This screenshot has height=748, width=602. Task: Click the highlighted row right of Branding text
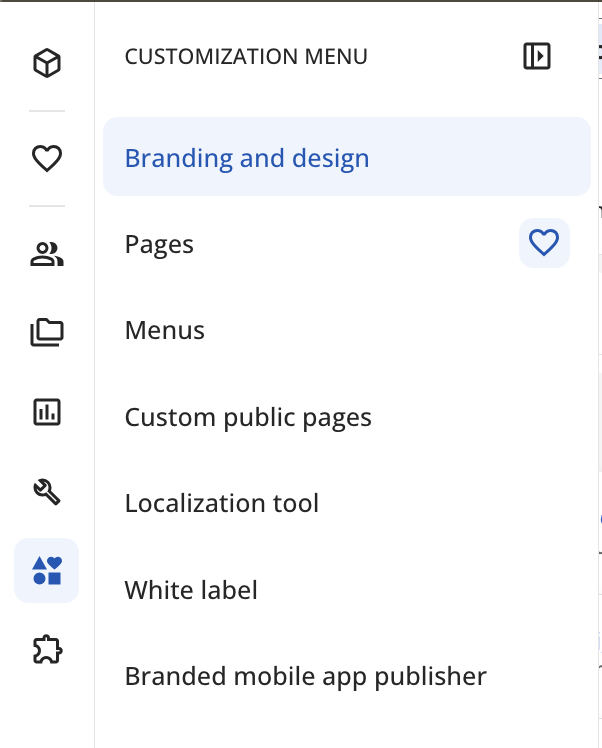point(480,157)
